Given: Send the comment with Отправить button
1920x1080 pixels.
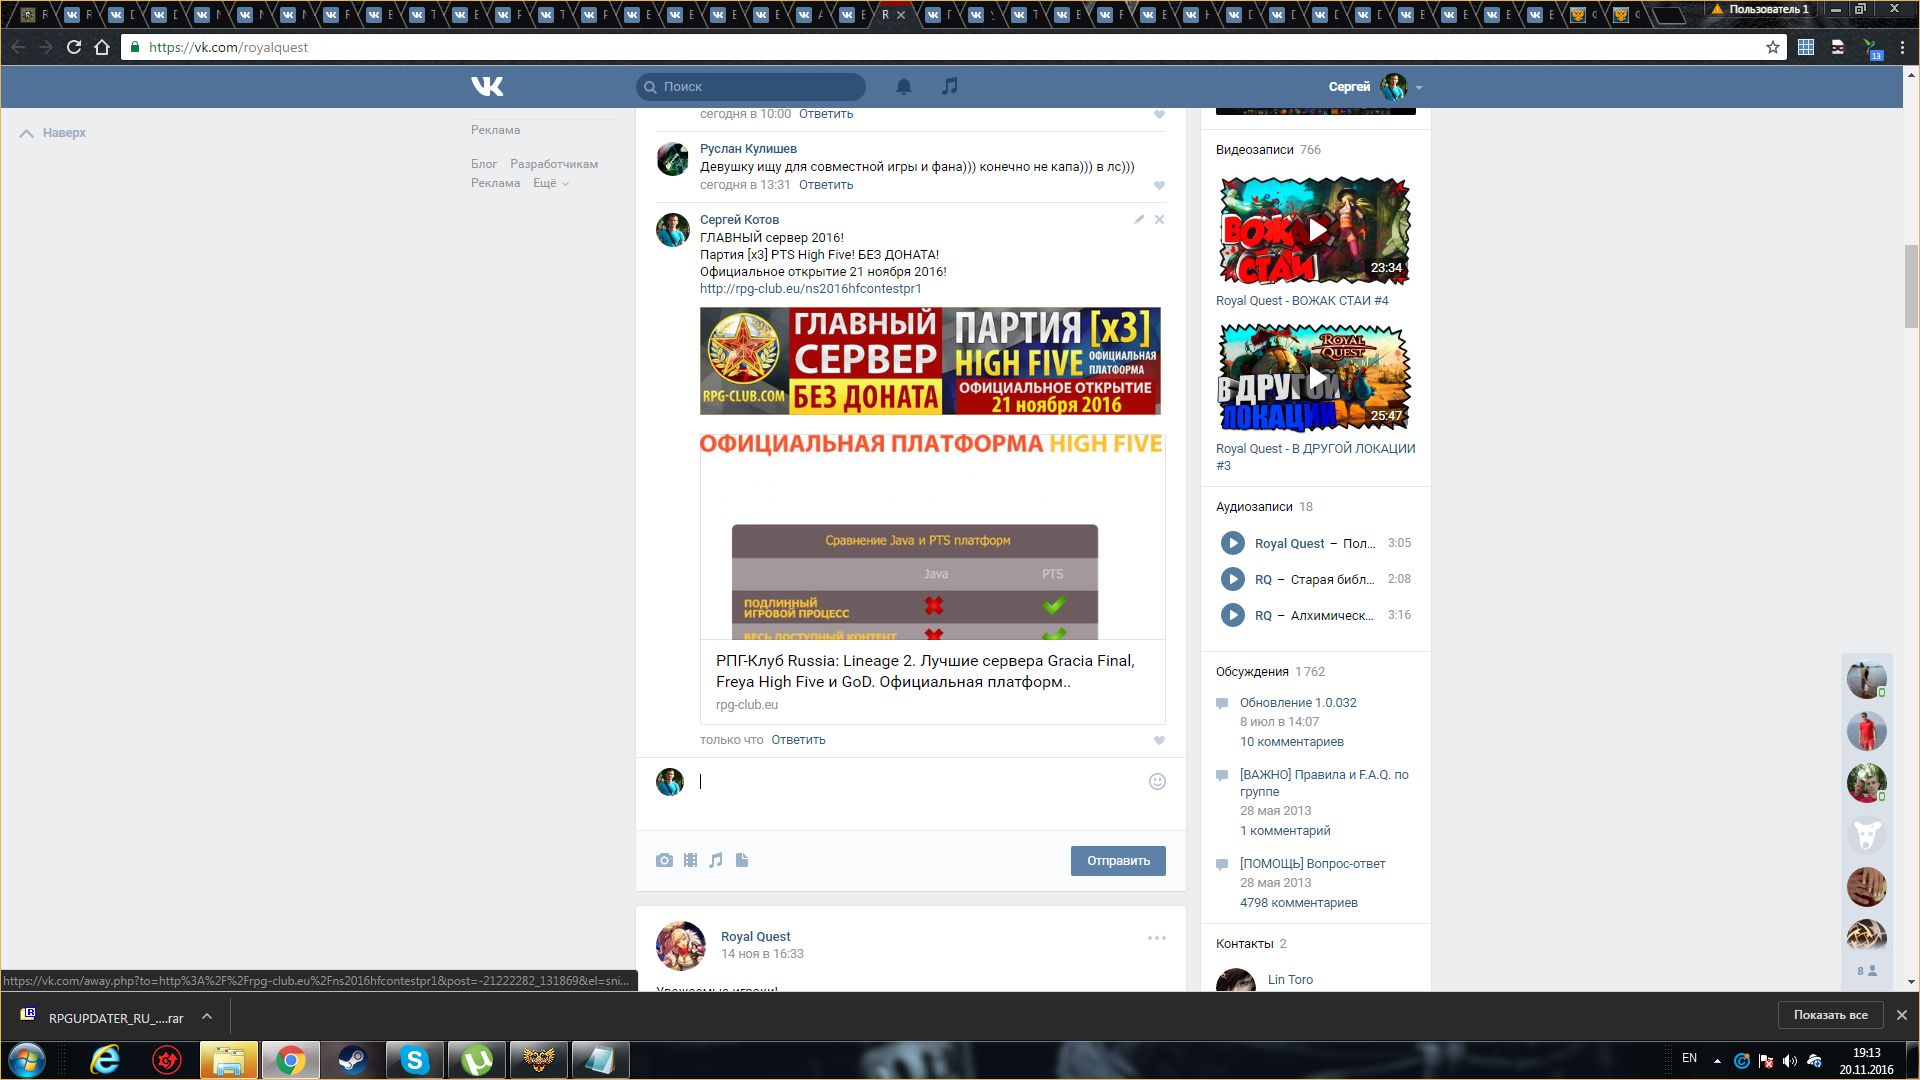Looking at the screenshot, I should click(x=1118, y=861).
